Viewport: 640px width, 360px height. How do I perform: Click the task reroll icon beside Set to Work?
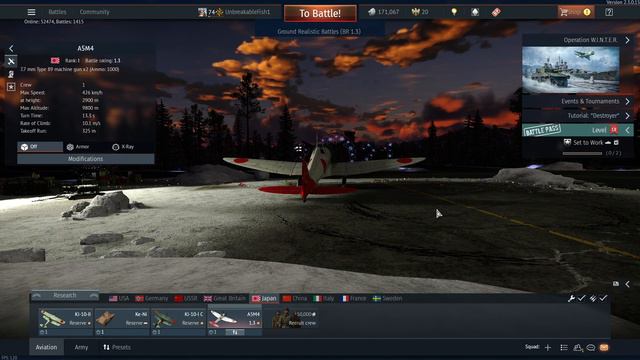(x=616, y=142)
